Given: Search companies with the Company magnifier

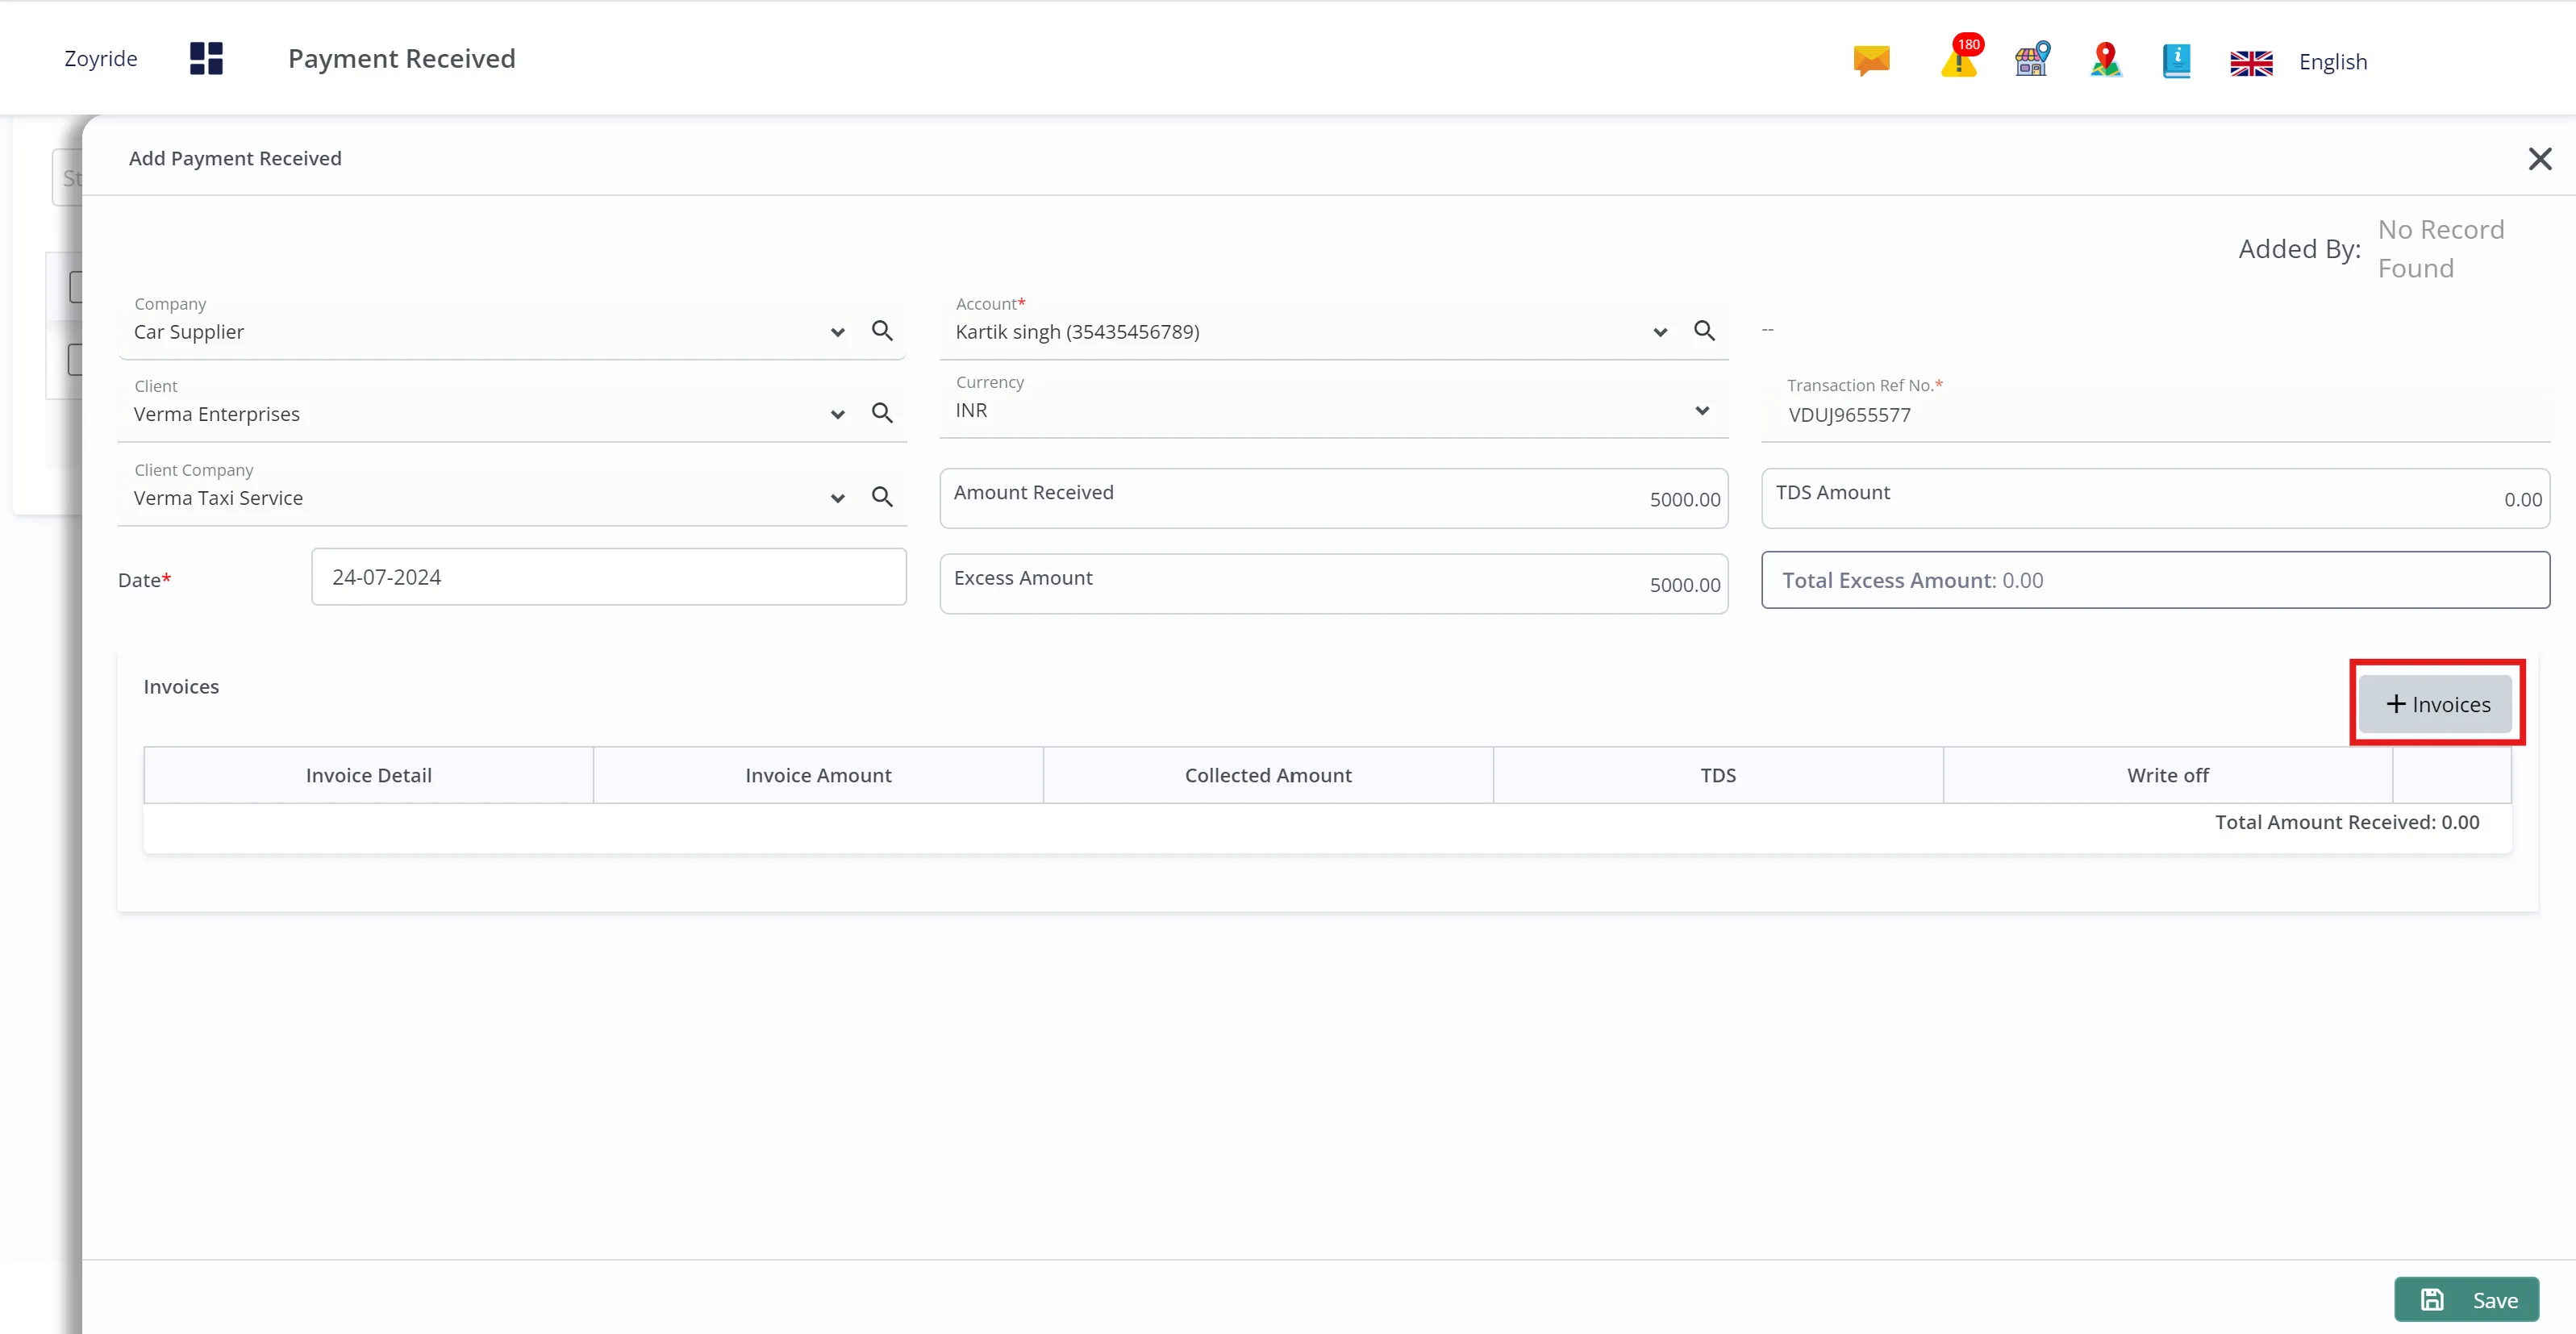Looking at the screenshot, I should coord(881,330).
